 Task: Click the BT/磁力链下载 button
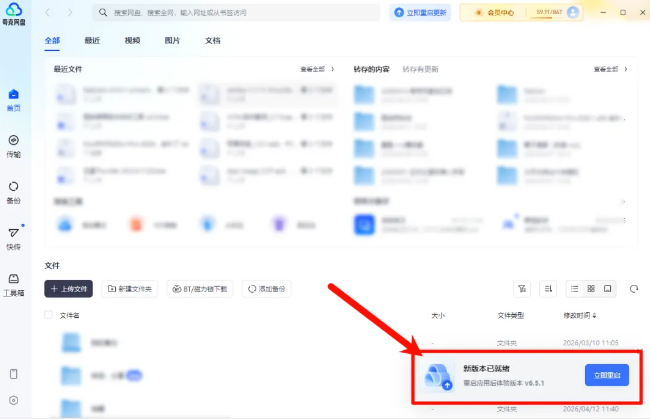pyautogui.click(x=200, y=289)
